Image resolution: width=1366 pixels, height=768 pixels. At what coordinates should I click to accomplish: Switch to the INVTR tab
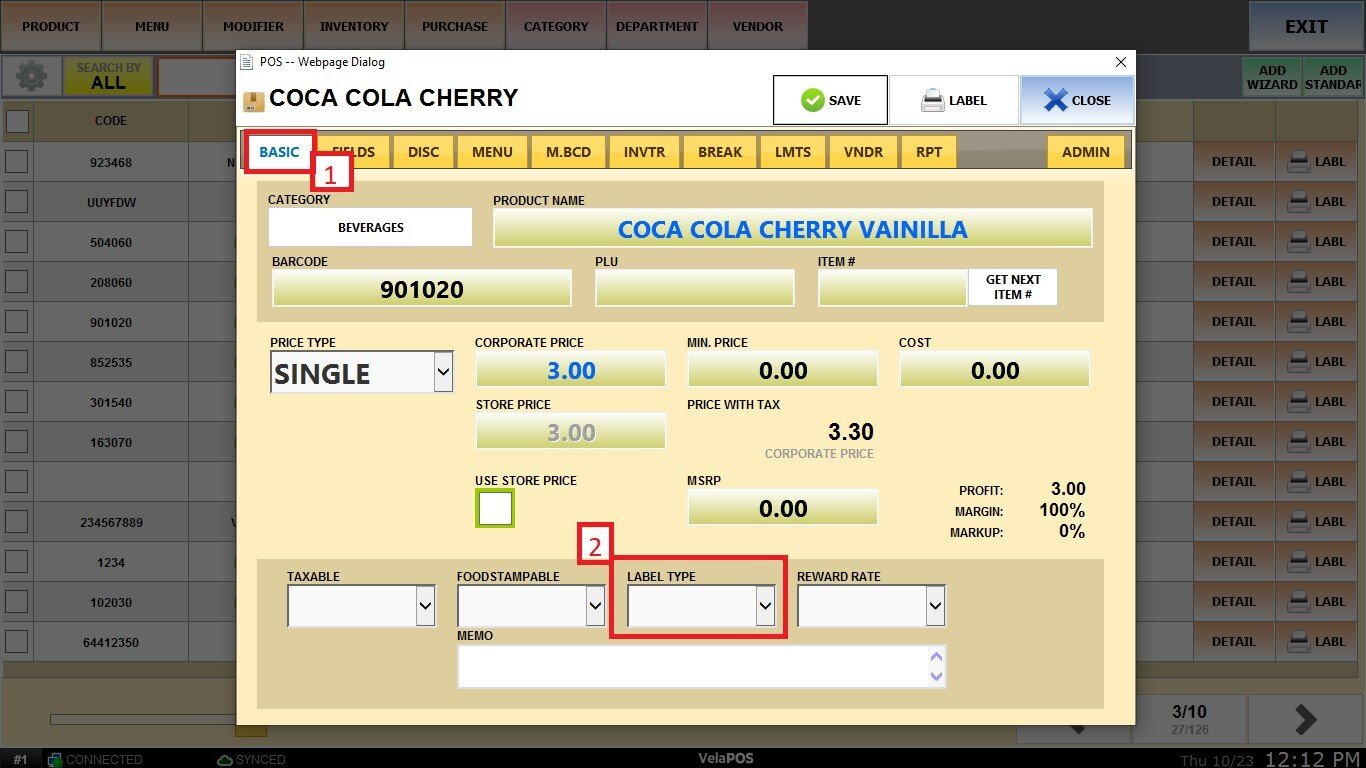tap(643, 152)
